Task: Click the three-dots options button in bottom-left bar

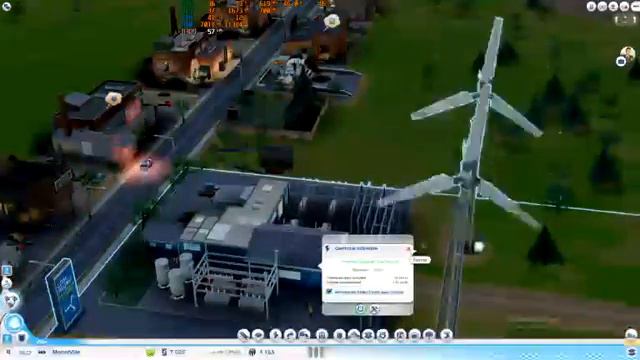Action: pos(42,352)
